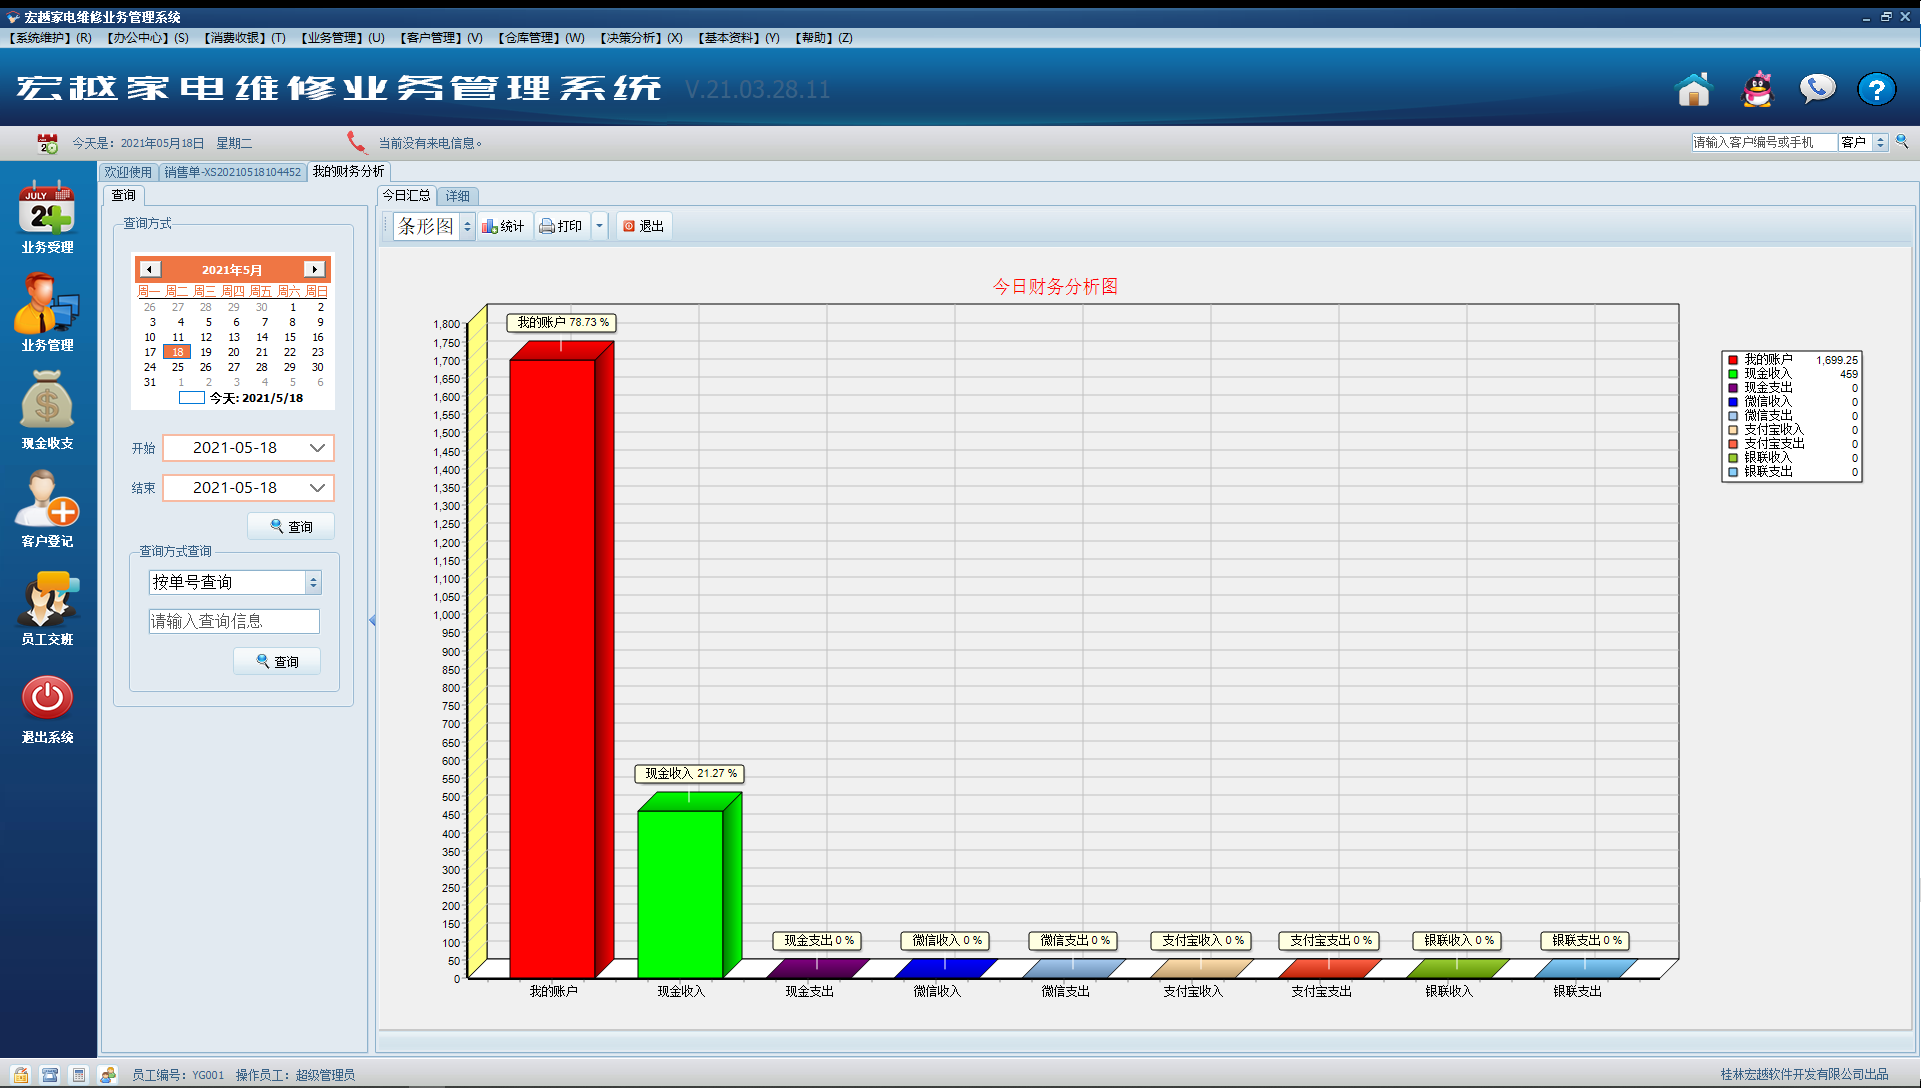Click the 统计 statistics toolbar button

click(503, 227)
